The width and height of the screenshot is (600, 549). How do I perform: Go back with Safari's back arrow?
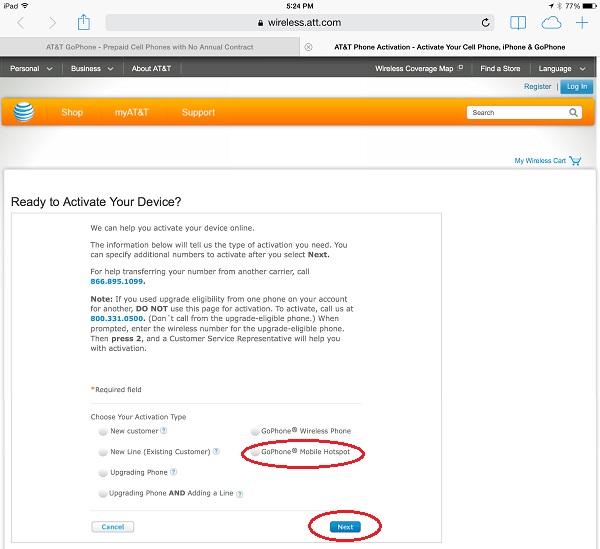21,23
